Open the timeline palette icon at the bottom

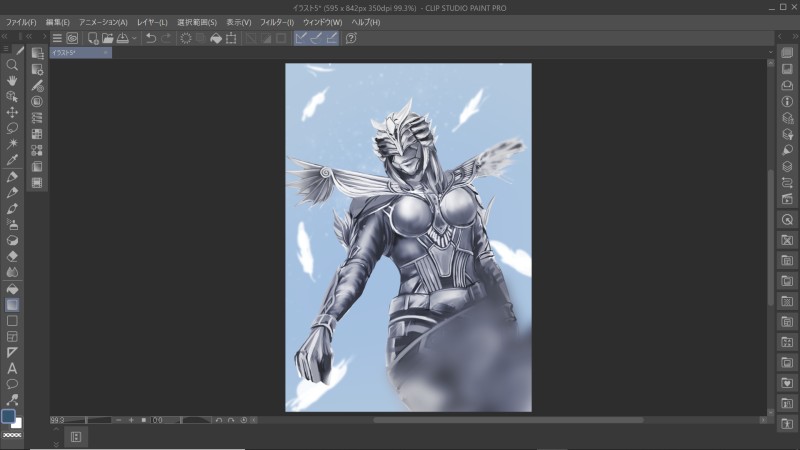[x=76, y=437]
